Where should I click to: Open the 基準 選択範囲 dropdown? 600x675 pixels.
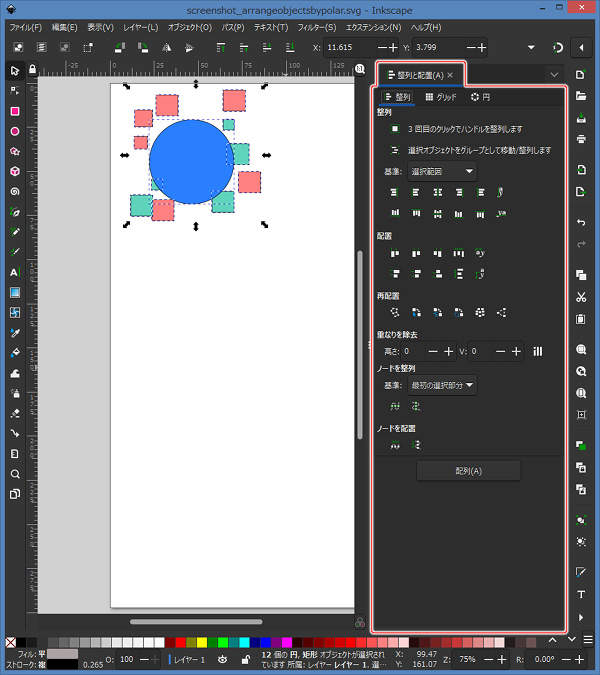[x=442, y=171]
